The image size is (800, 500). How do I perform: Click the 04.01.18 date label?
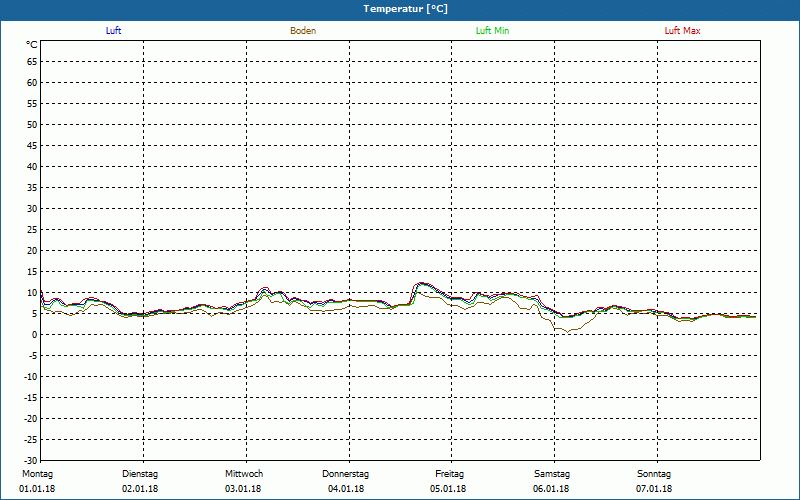[x=346, y=489]
